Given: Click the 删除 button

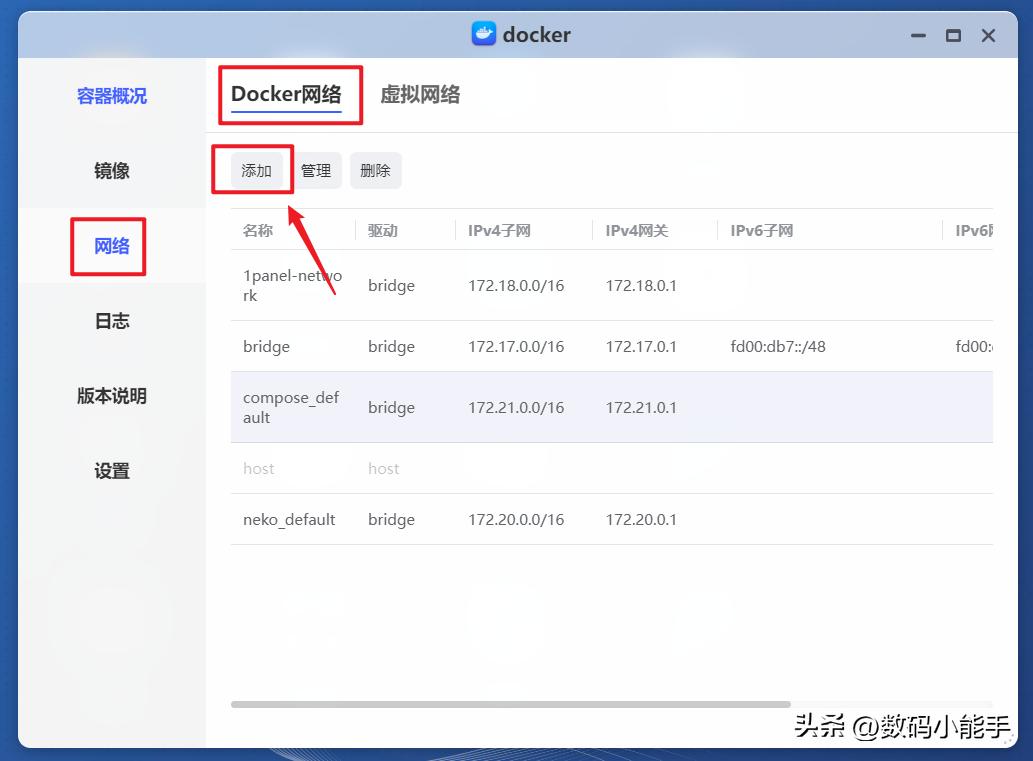Looking at the screenshot, I should [376, 171].
